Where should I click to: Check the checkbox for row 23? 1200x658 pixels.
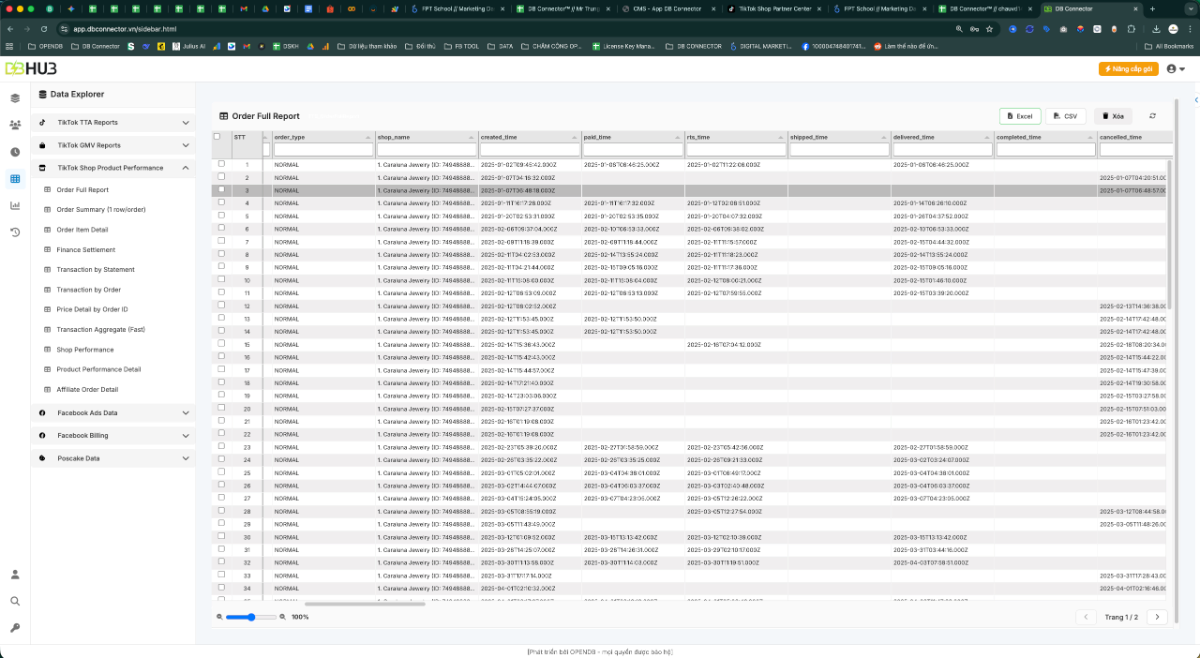221,447
